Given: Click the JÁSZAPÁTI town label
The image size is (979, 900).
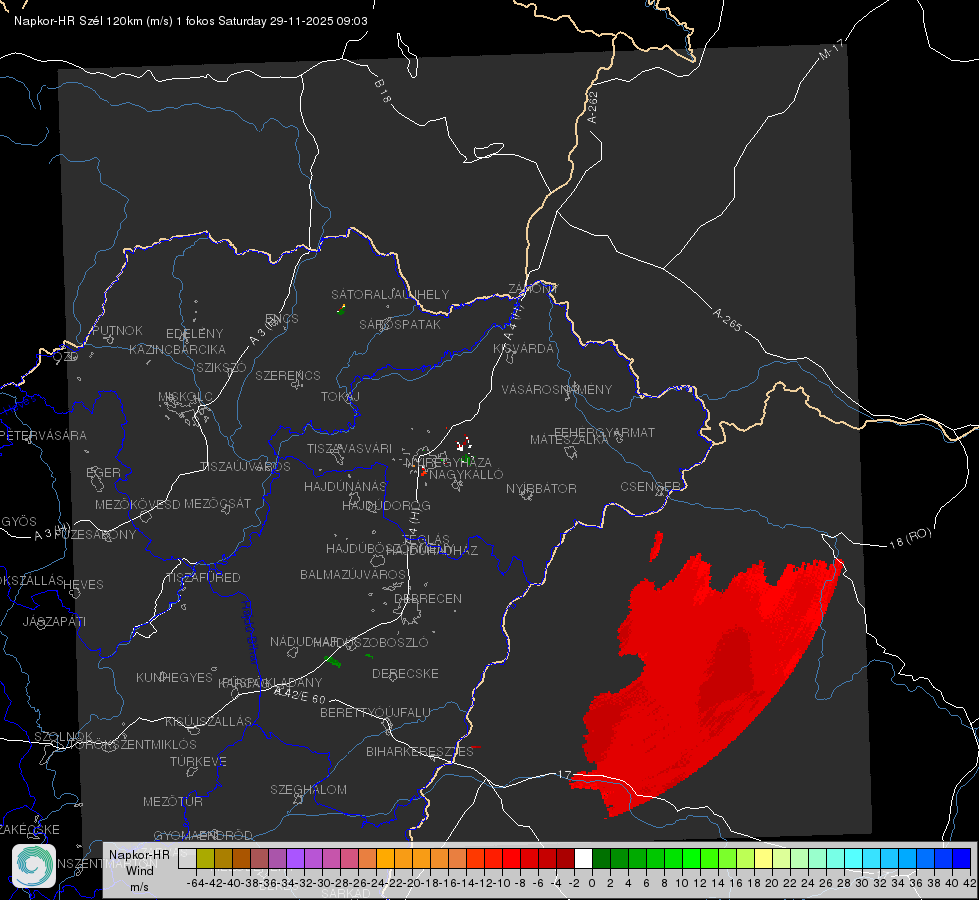Looking at the screenshot, I should pyautogui.click(x=54, y=621).
